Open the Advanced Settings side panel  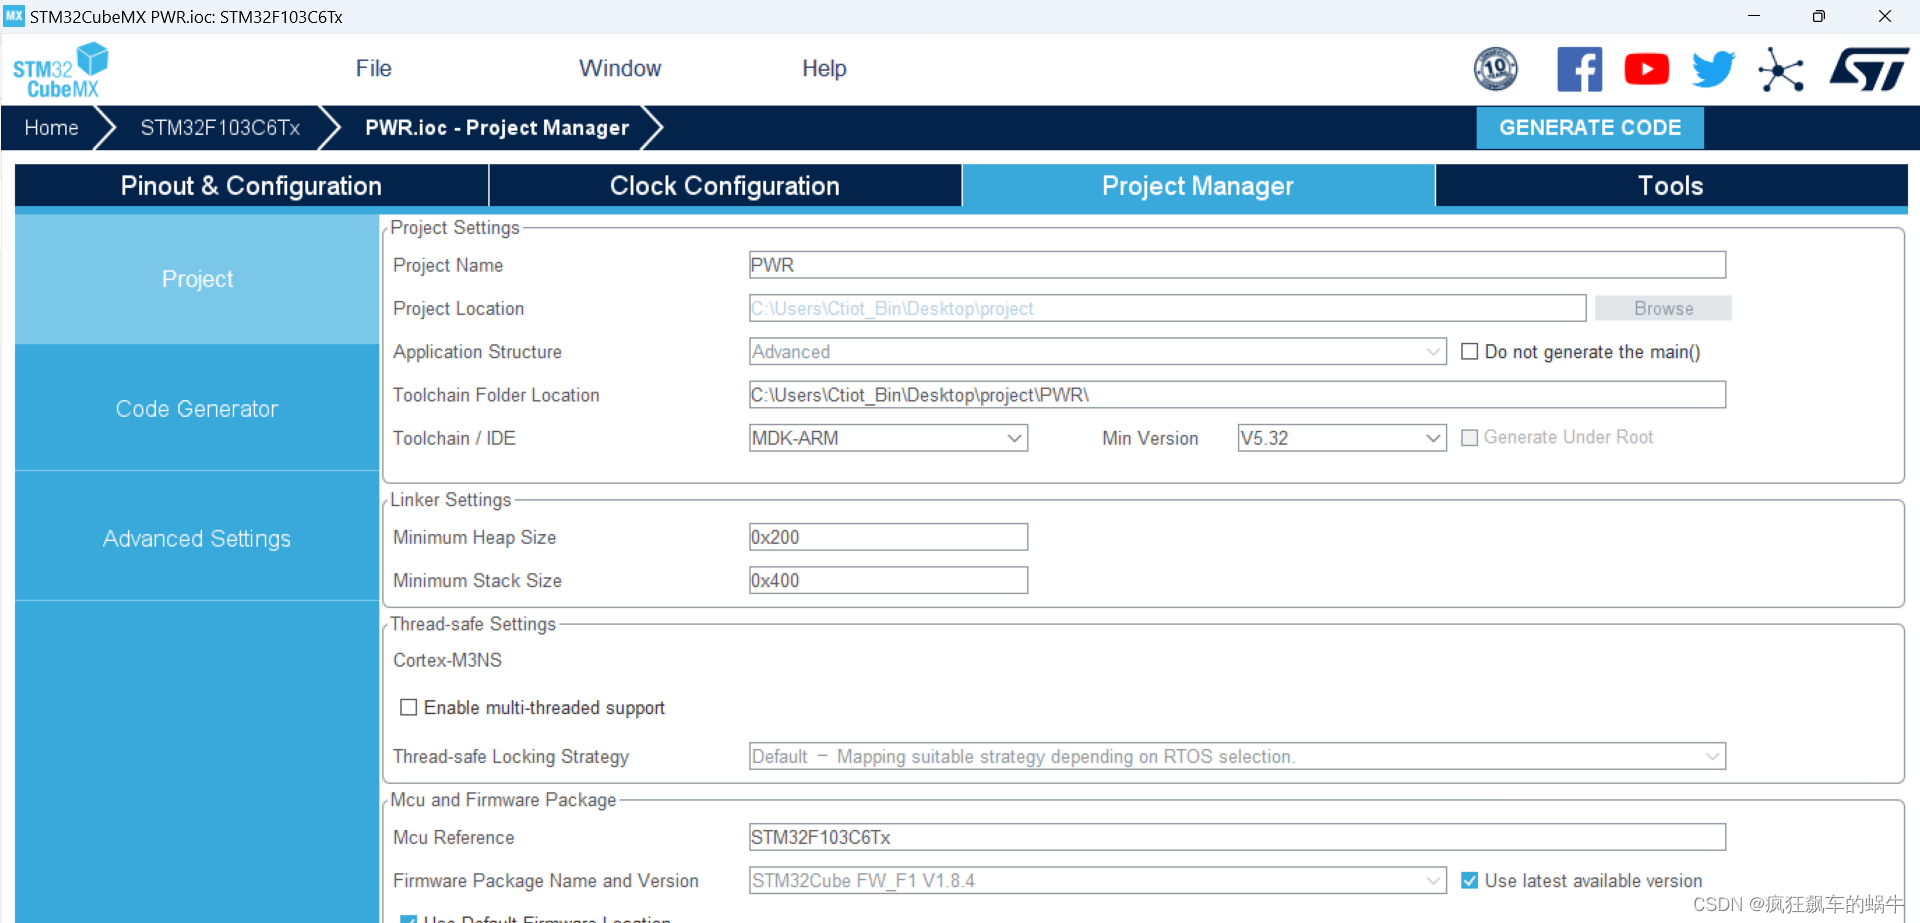197,538
